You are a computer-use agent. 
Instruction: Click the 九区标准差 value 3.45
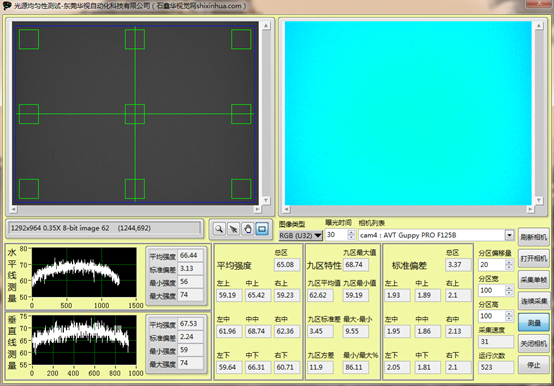tap(320, 331)
